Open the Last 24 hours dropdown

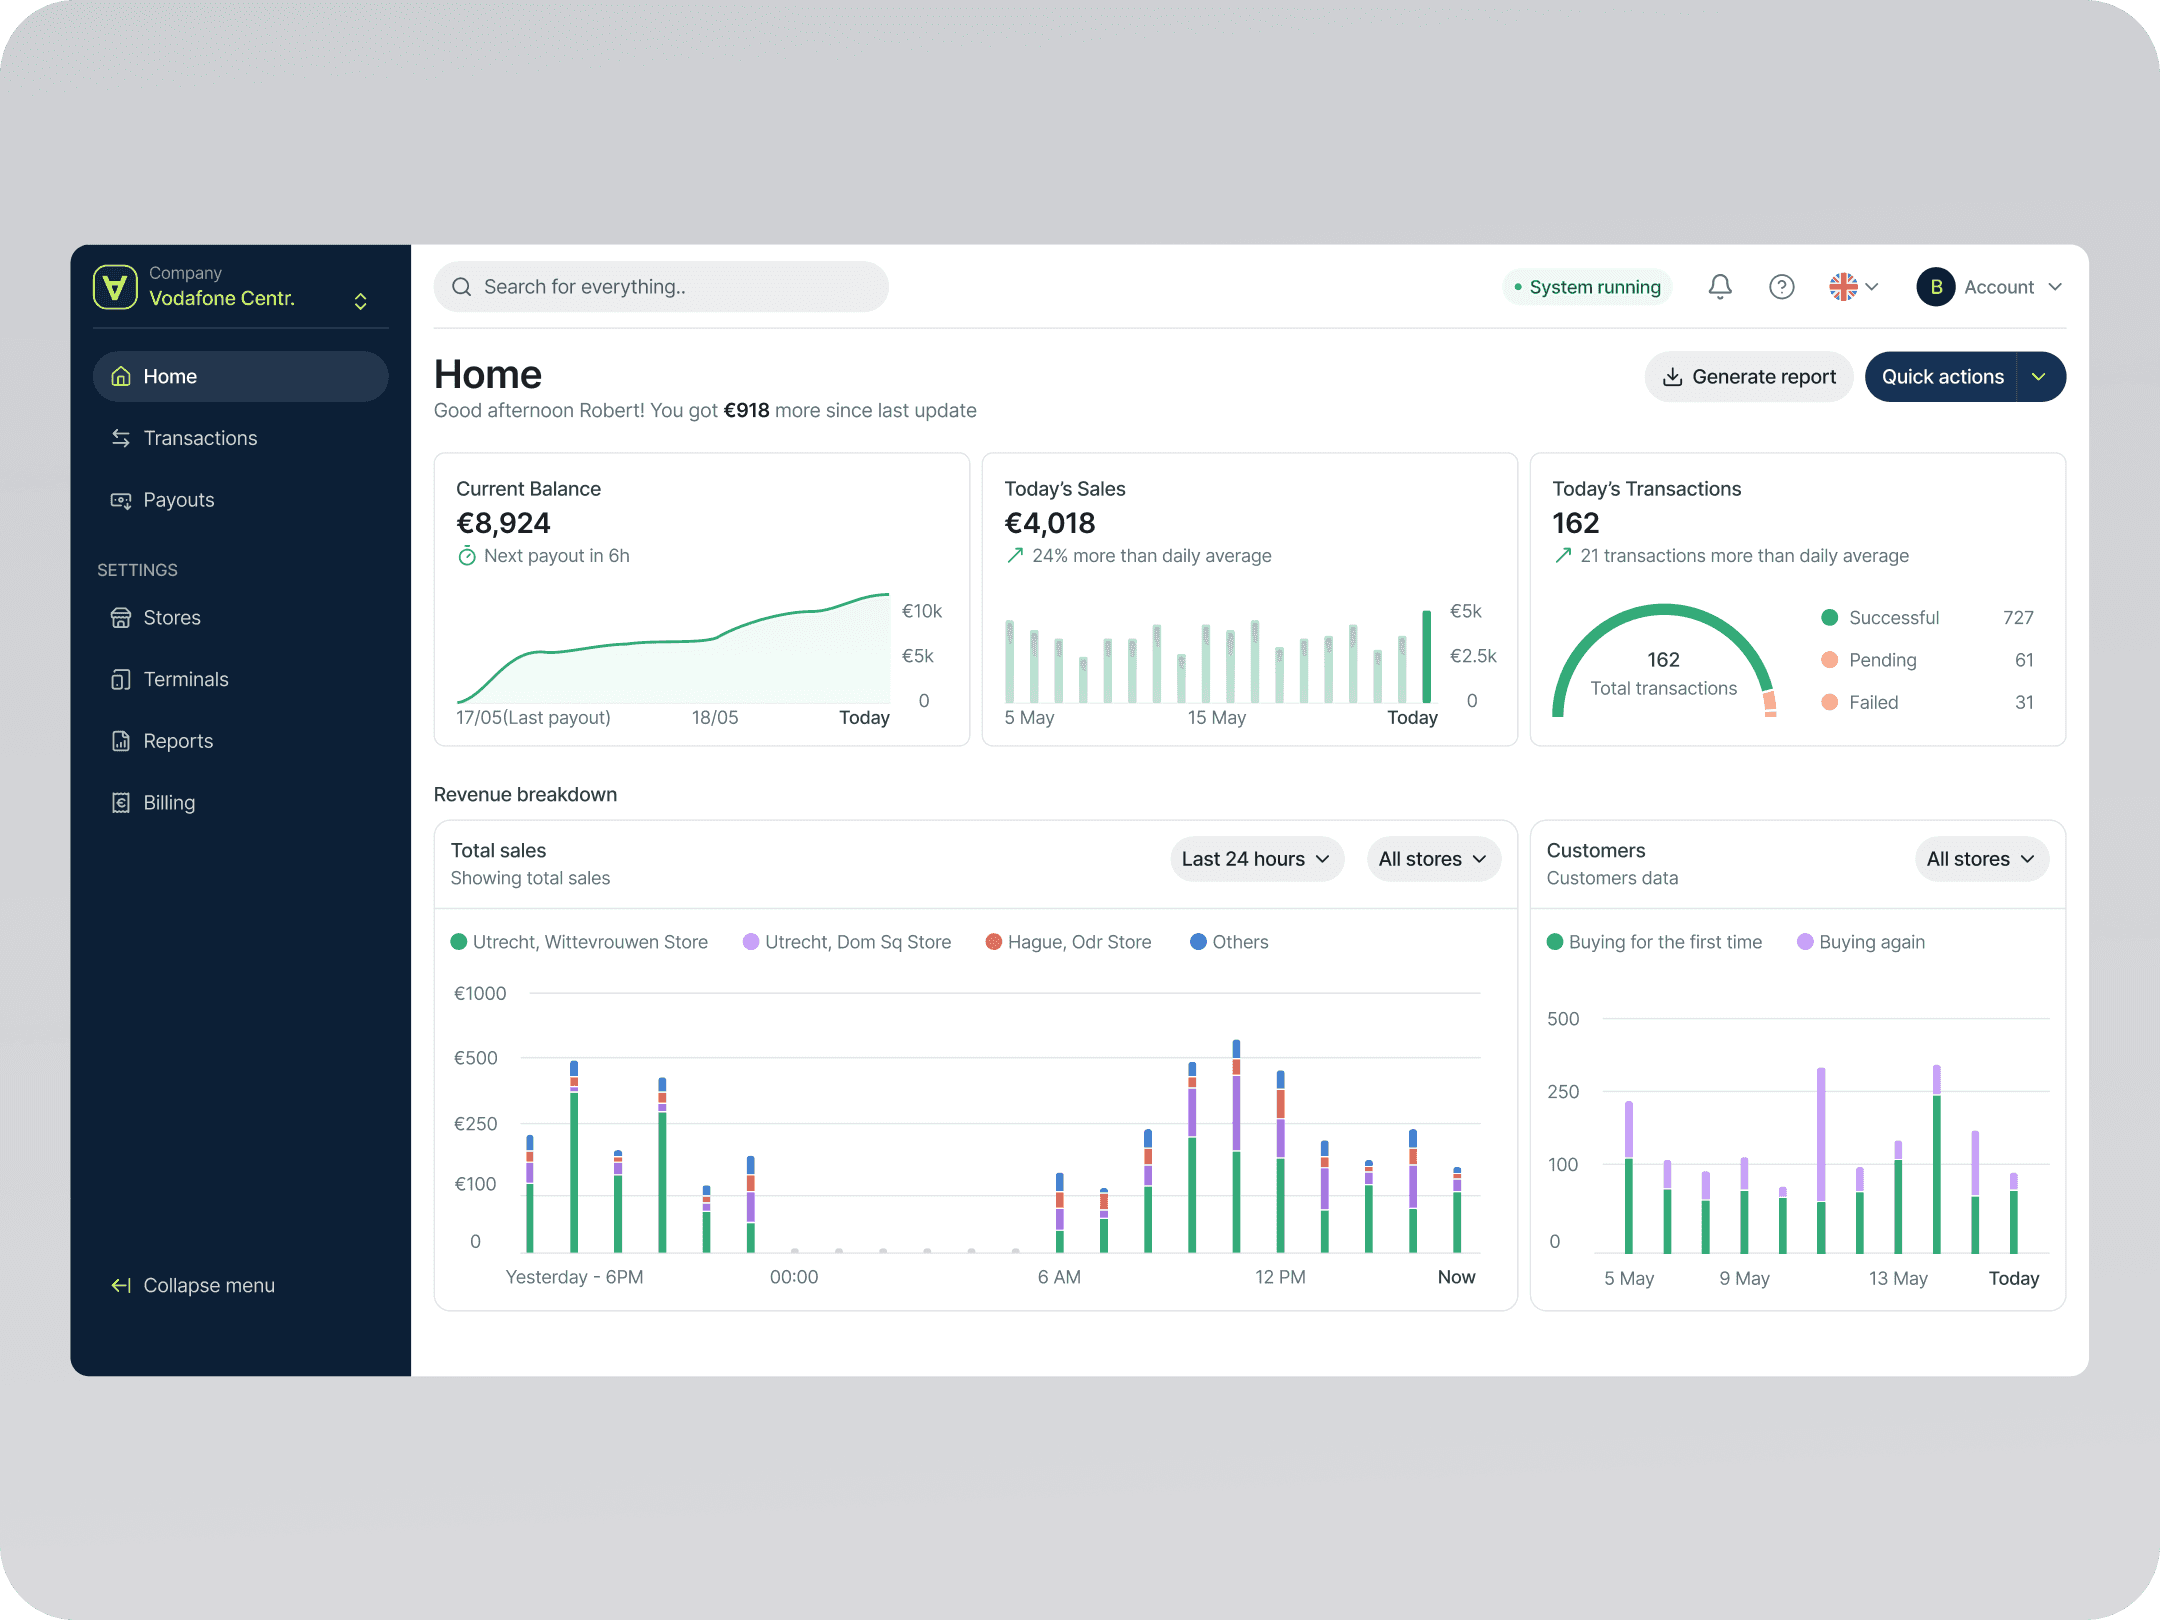[1256, 859]
